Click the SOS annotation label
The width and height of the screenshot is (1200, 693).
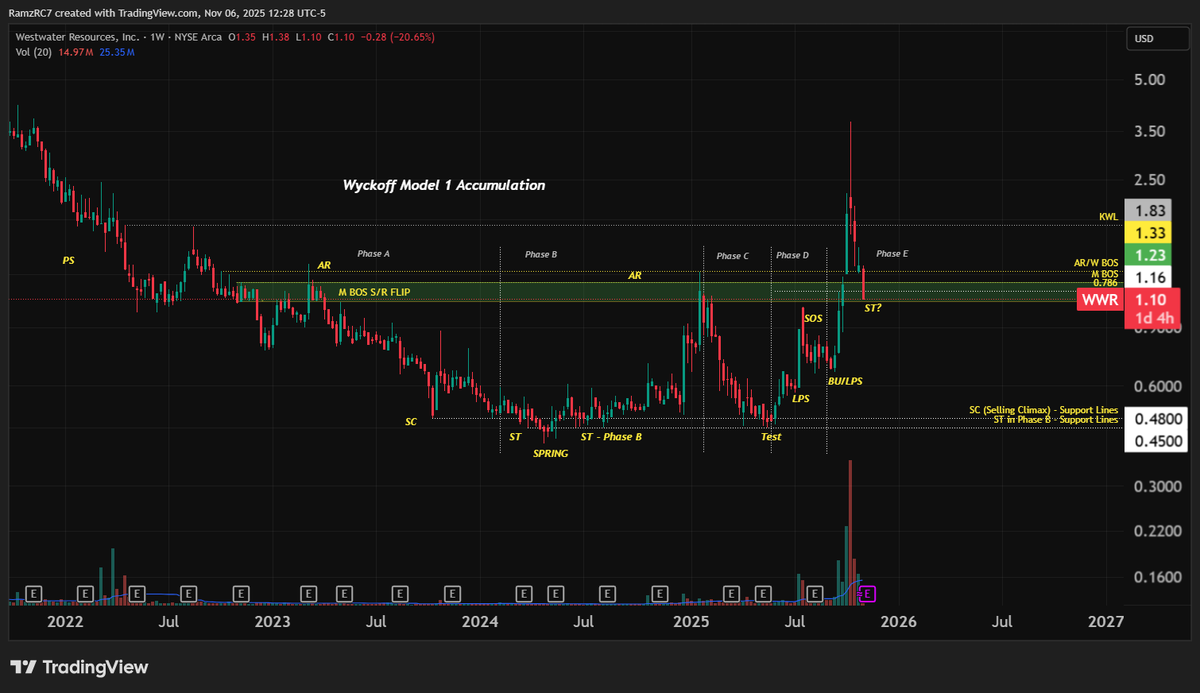[813, 318]
